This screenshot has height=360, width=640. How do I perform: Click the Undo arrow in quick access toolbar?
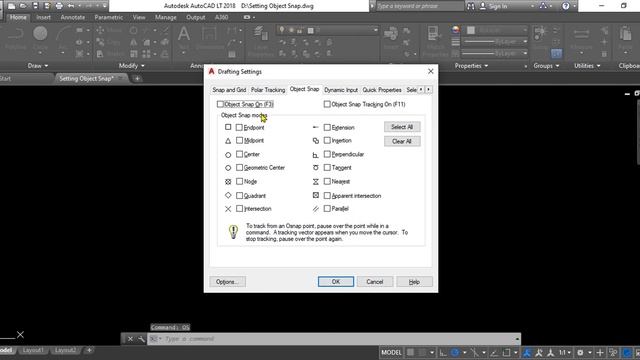point(71,6)
